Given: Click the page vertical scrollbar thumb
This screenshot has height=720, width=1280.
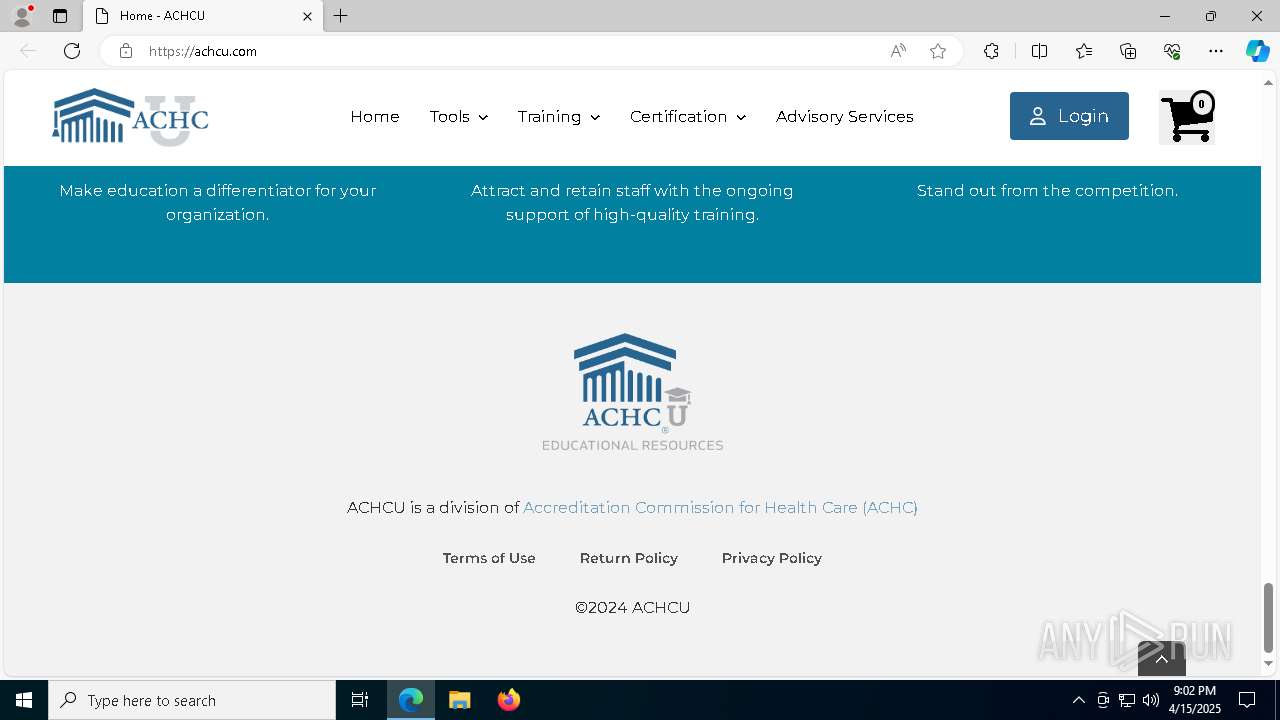Looking at the screenshot, I should pos(1269,617).
